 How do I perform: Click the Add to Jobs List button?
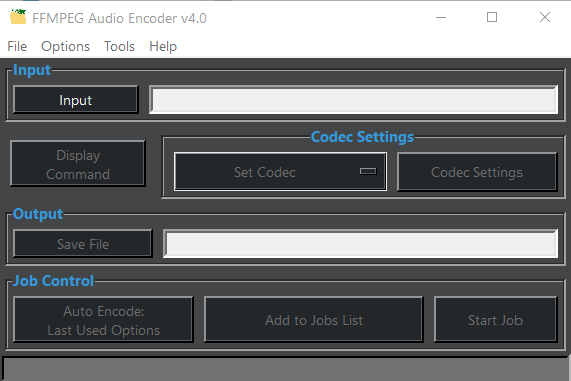pos(314,319)
